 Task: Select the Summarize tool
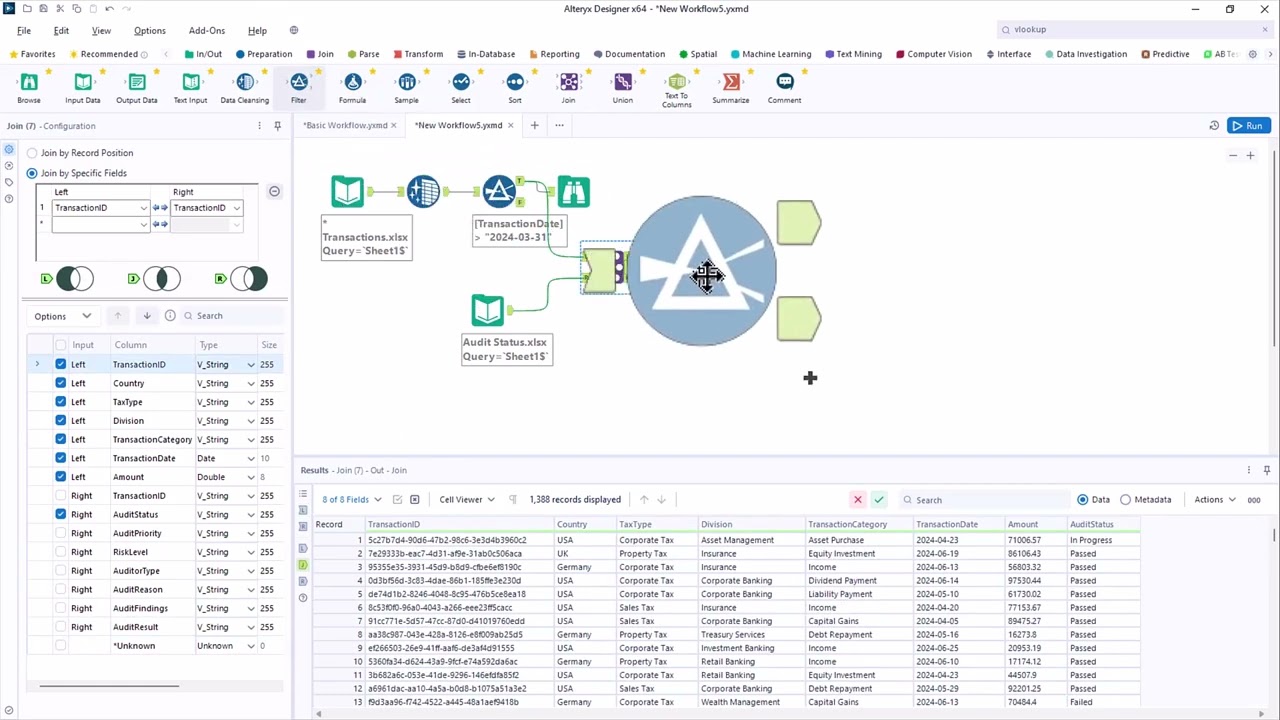click(x=730, y=88)
